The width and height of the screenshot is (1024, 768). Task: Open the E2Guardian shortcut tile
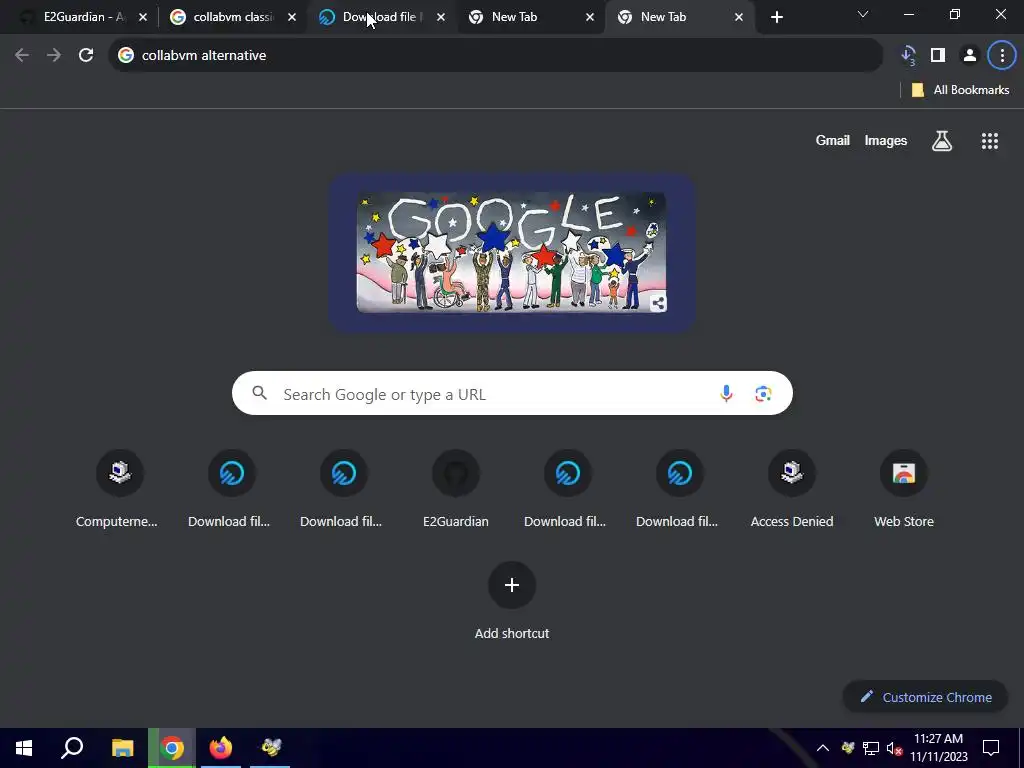456,489
